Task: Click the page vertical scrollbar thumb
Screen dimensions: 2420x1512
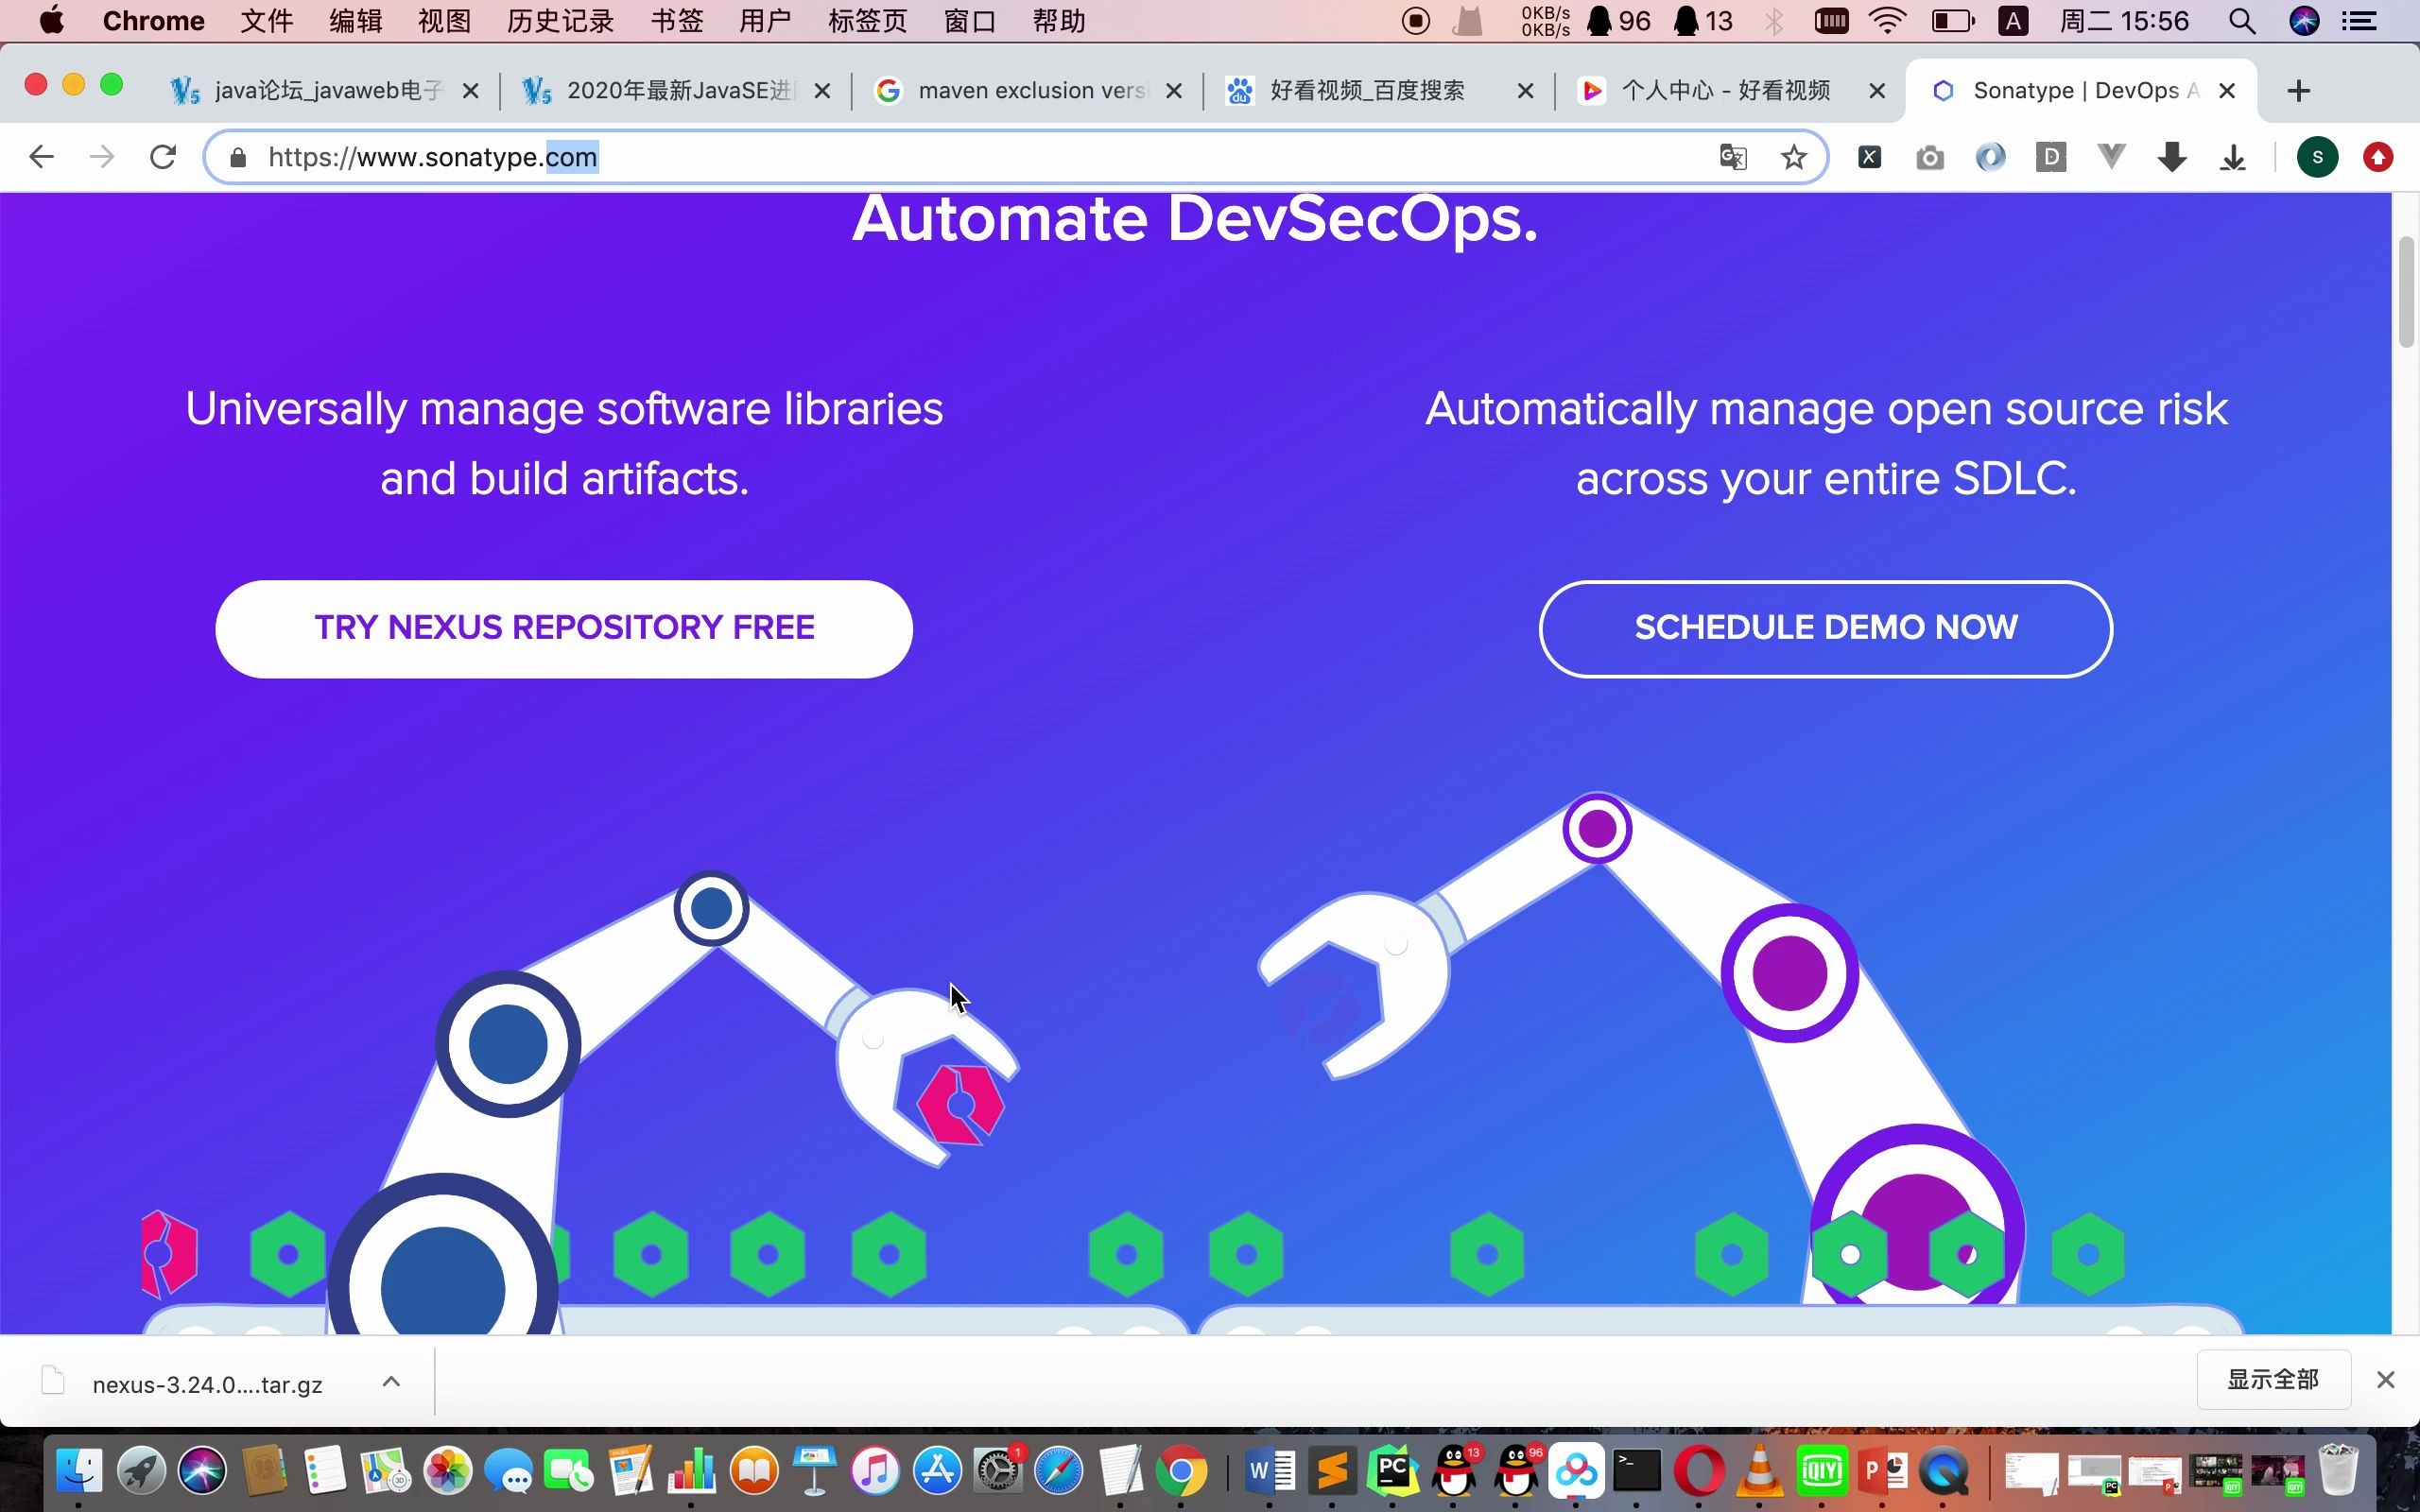Action: click(2406, 292)
